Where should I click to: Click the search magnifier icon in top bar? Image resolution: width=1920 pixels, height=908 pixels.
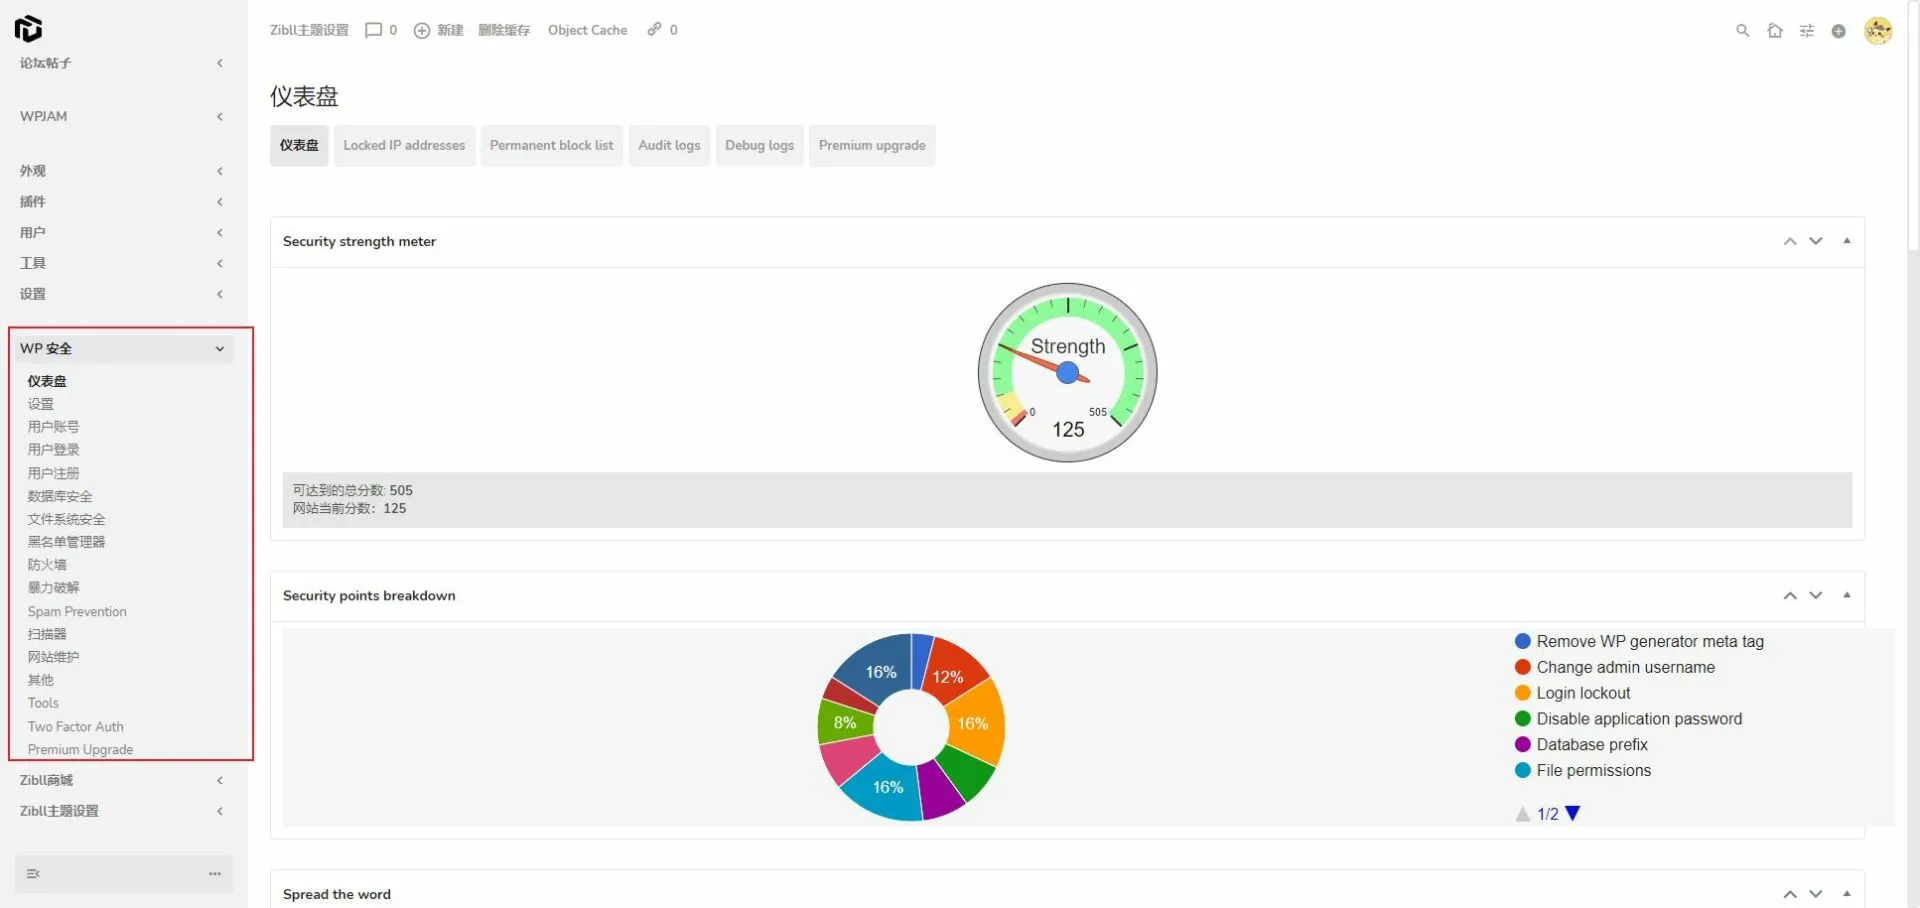pos(1742,31)
